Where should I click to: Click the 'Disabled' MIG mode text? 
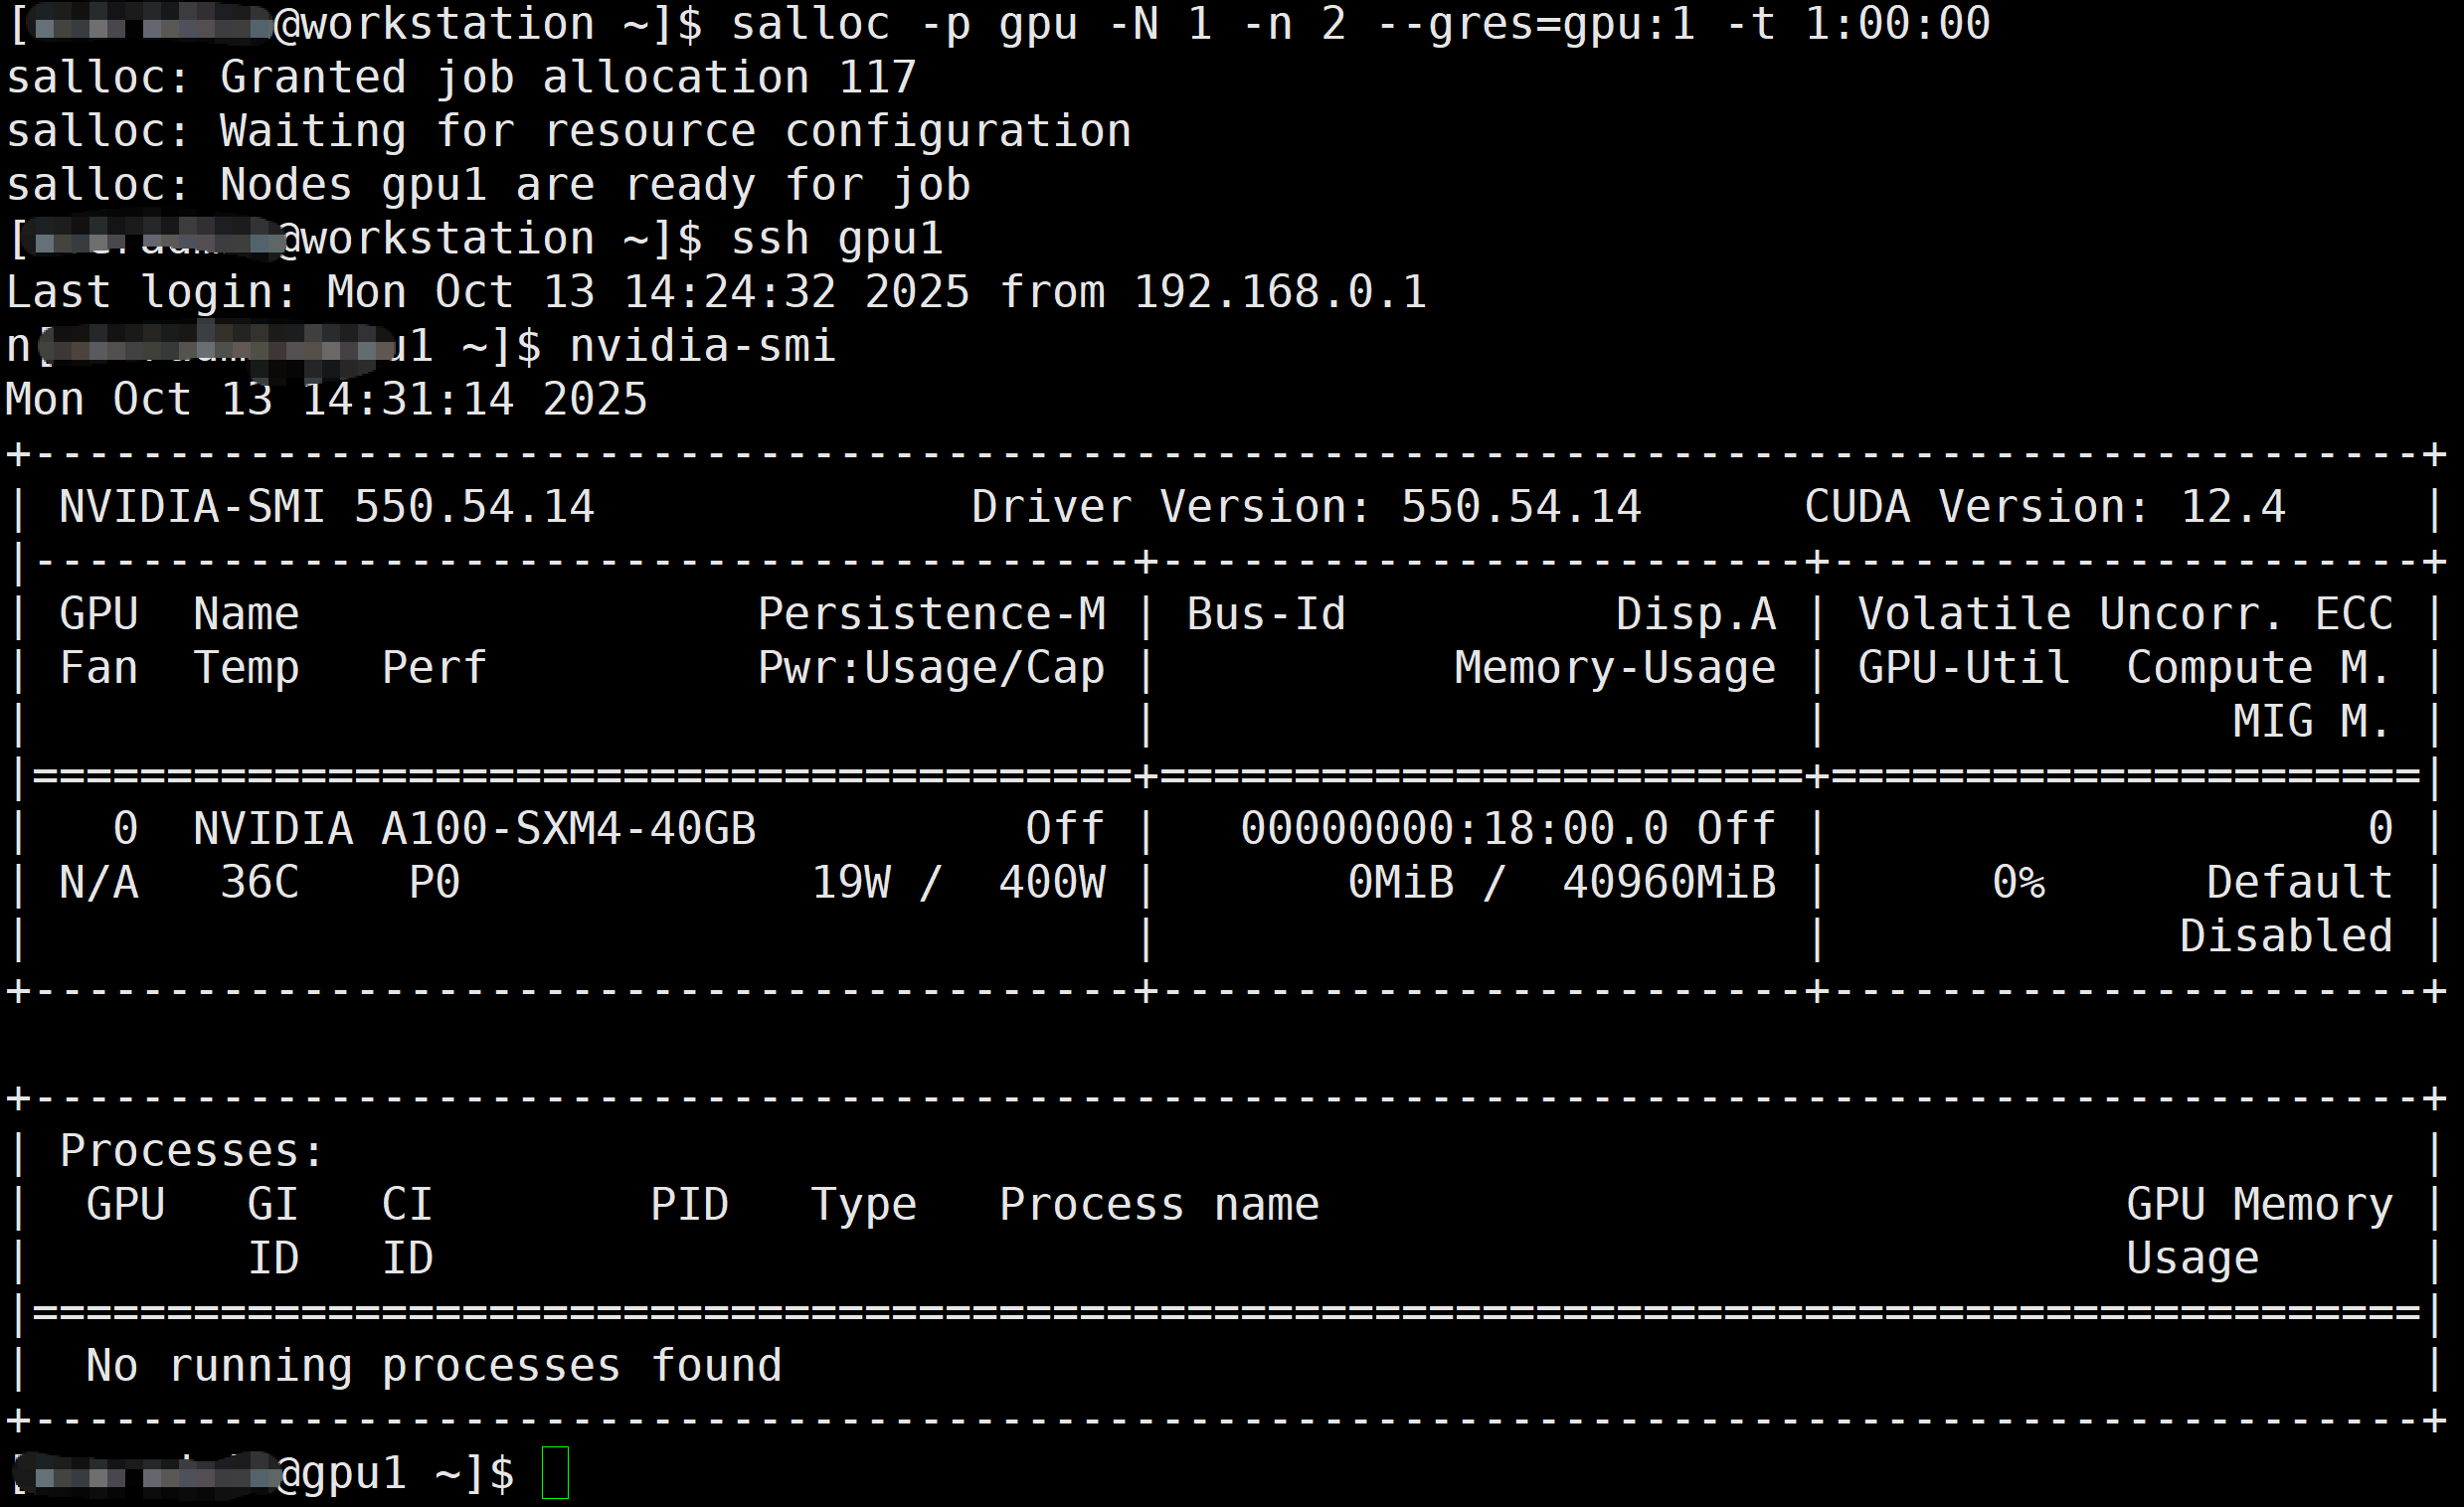pos(2285,937)
